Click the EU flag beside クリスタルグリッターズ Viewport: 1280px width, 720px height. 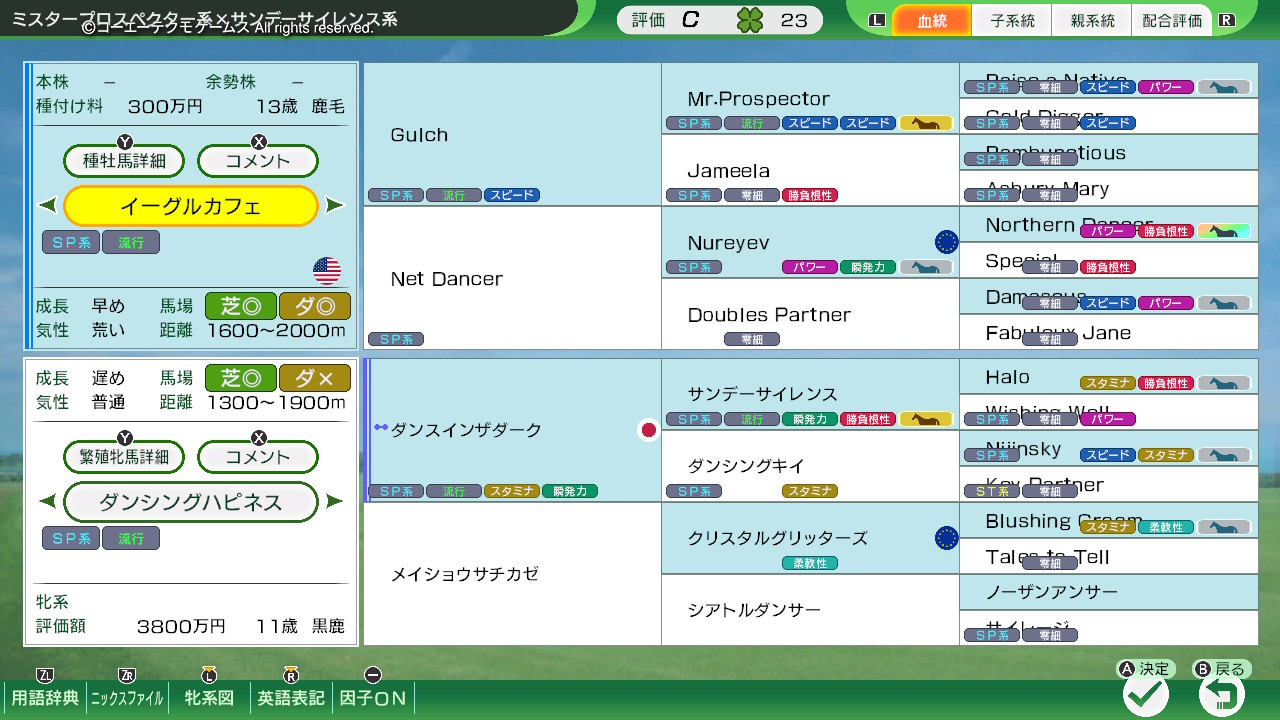coord(946,538)
